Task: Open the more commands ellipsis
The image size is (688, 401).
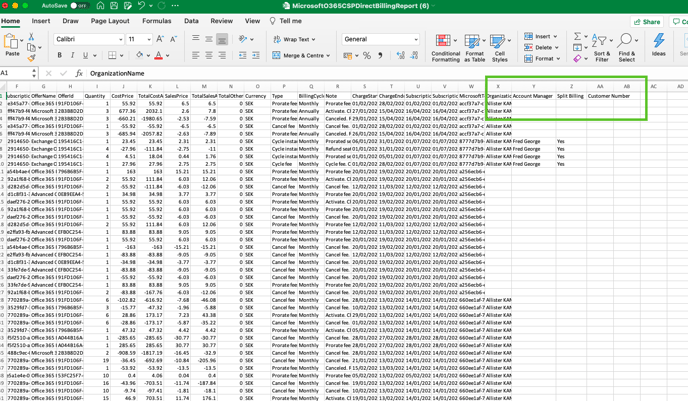Action: click(x=175, y=6)
